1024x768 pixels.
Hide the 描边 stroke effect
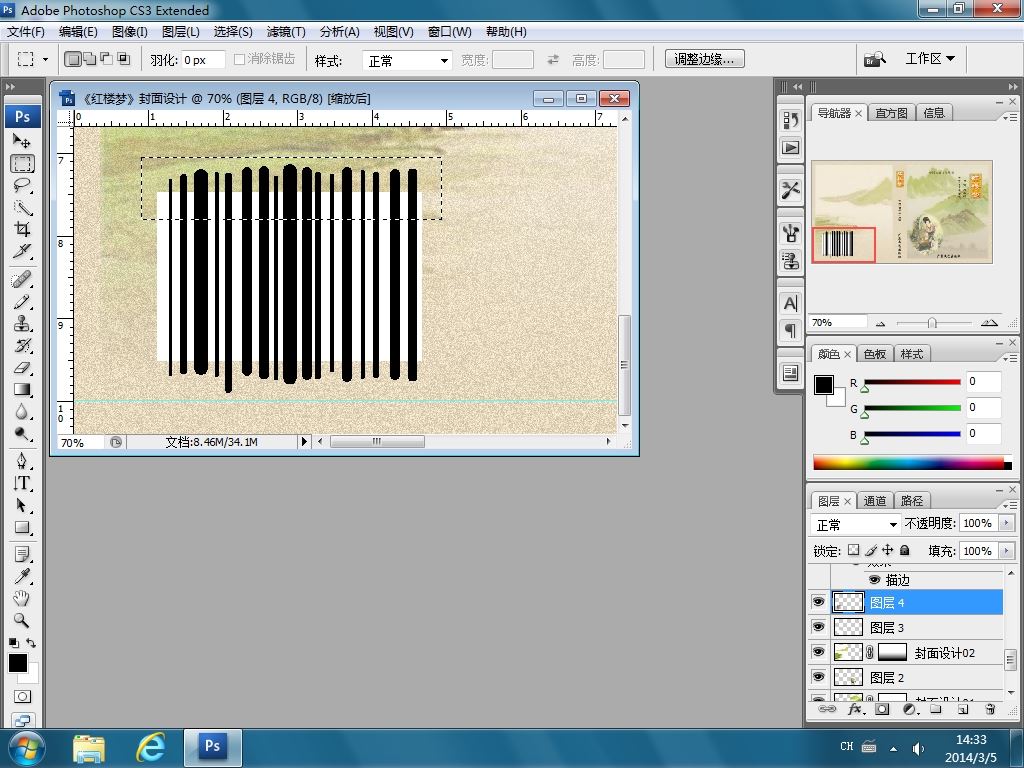pyautogui.click(x=874, y=580)
